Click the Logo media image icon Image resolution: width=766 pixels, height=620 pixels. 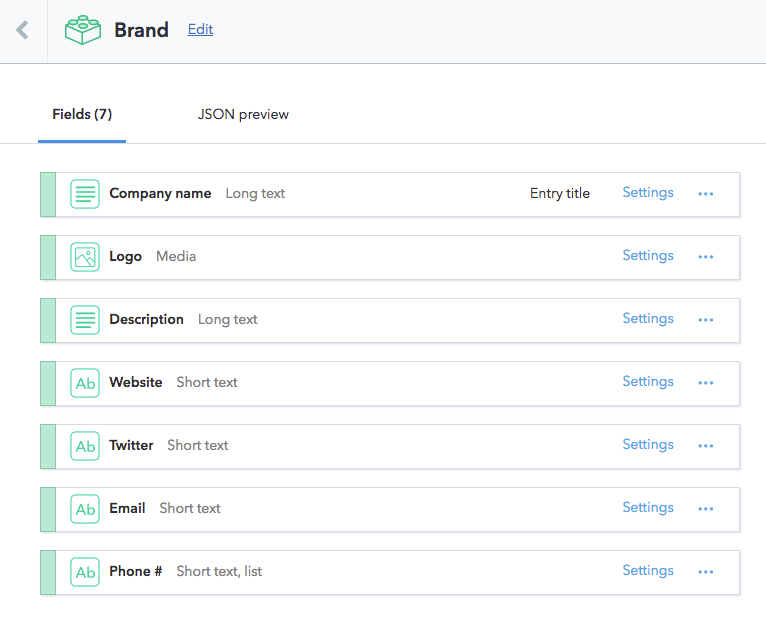85,257
